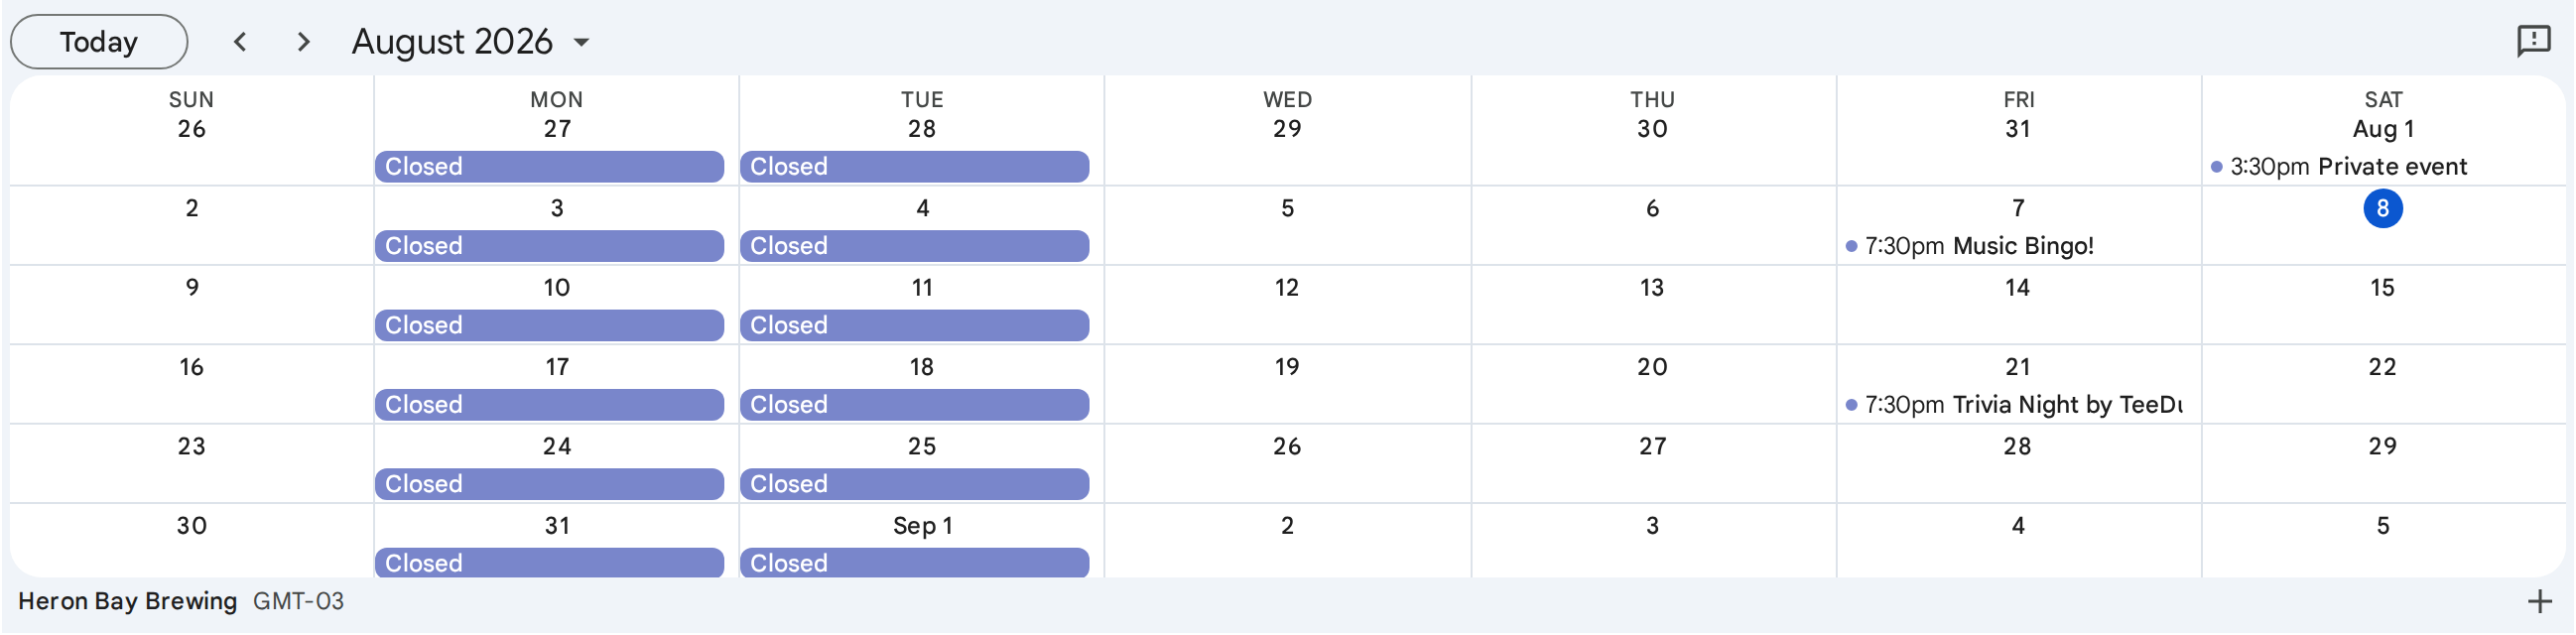Open the Closed event on Monday 27
Viewport: 2576px width, 635px height.
click(549, 166)
